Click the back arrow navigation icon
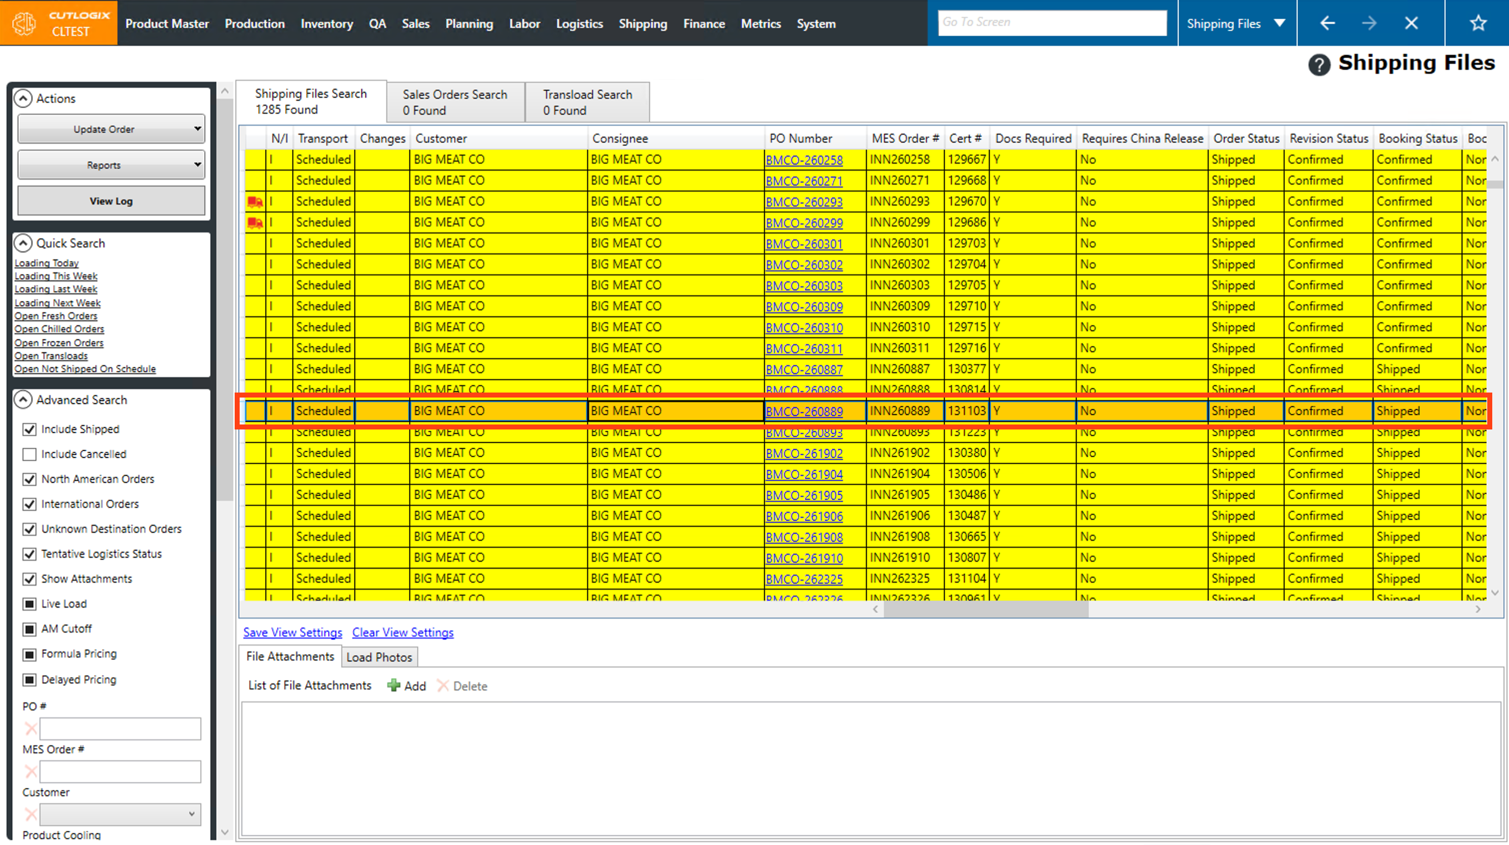The width and height of the screenshot is (1509, 845). [x=1327, y=23]
